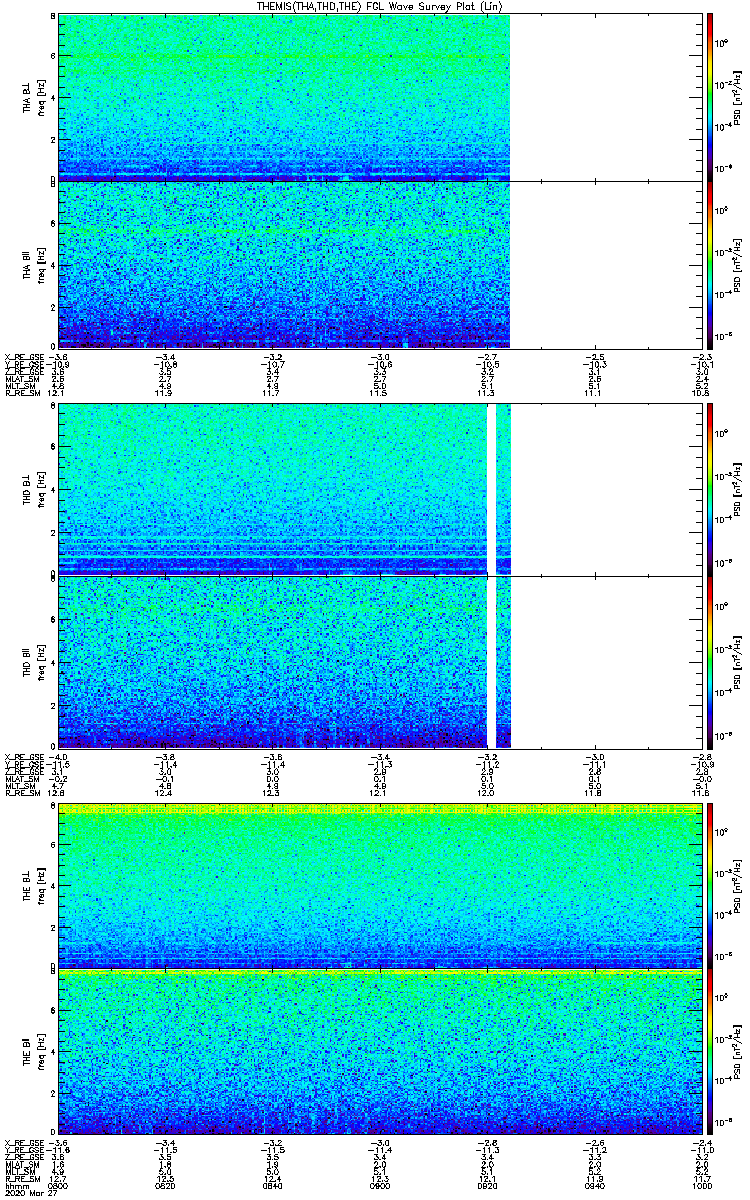Select the THE B-parallel spectrogram panel
The image size is (750, 1200).
(380, 1052)
